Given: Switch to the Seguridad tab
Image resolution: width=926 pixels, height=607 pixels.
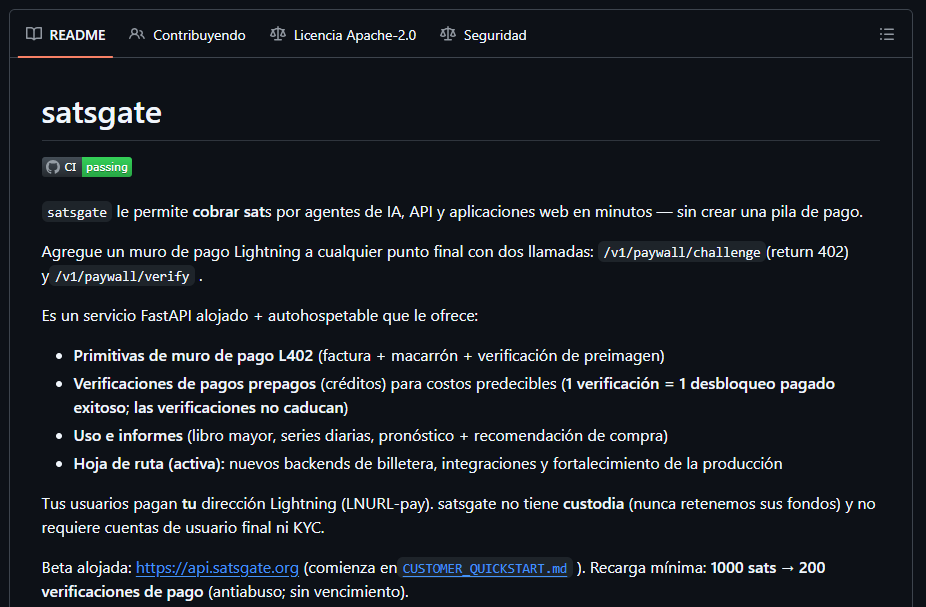Looking at the screenshot, I should (x=483, y=35).
